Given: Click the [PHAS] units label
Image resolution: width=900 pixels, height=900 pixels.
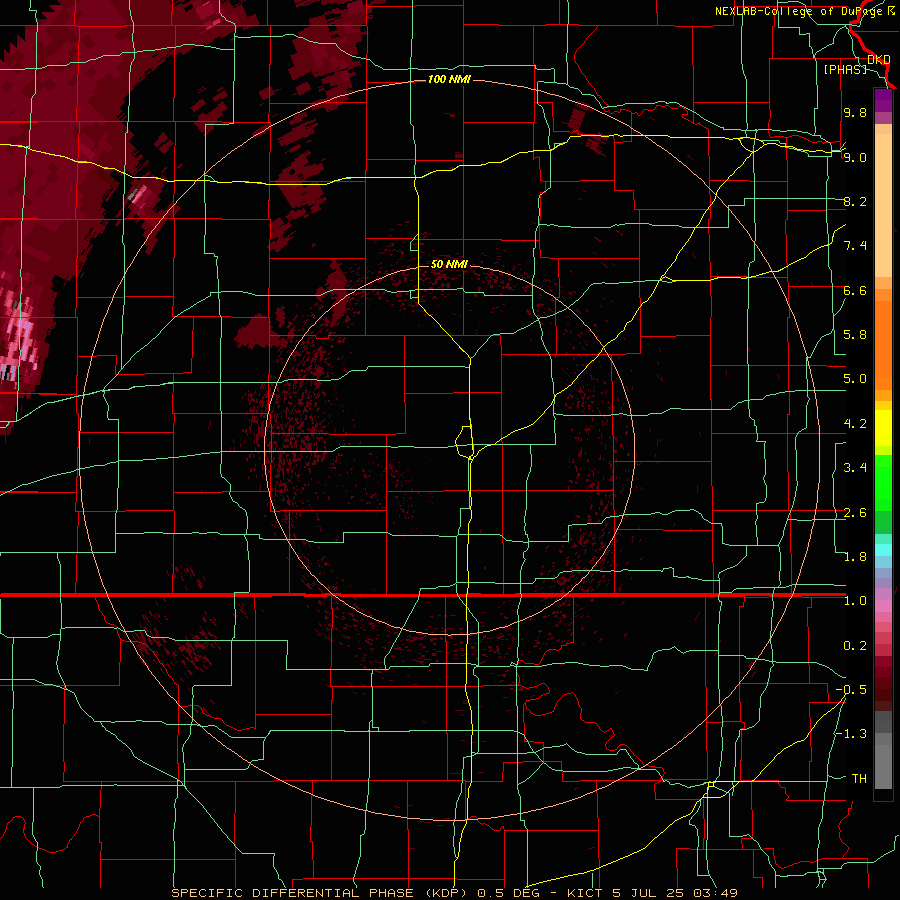Looking at the screenshot, I should click(845, 69).
